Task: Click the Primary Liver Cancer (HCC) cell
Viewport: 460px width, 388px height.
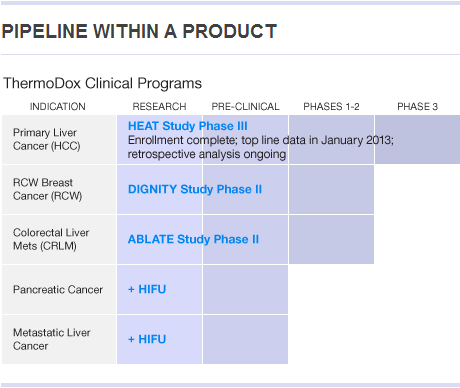Action: (x=59, y=139)
